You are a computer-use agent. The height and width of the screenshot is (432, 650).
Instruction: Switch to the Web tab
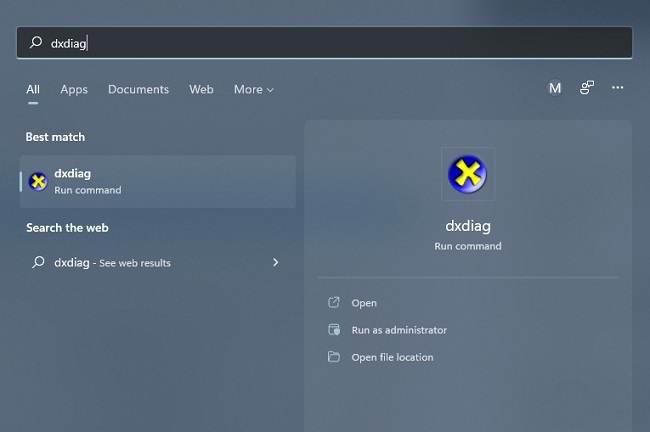click(x=201, y=89)
